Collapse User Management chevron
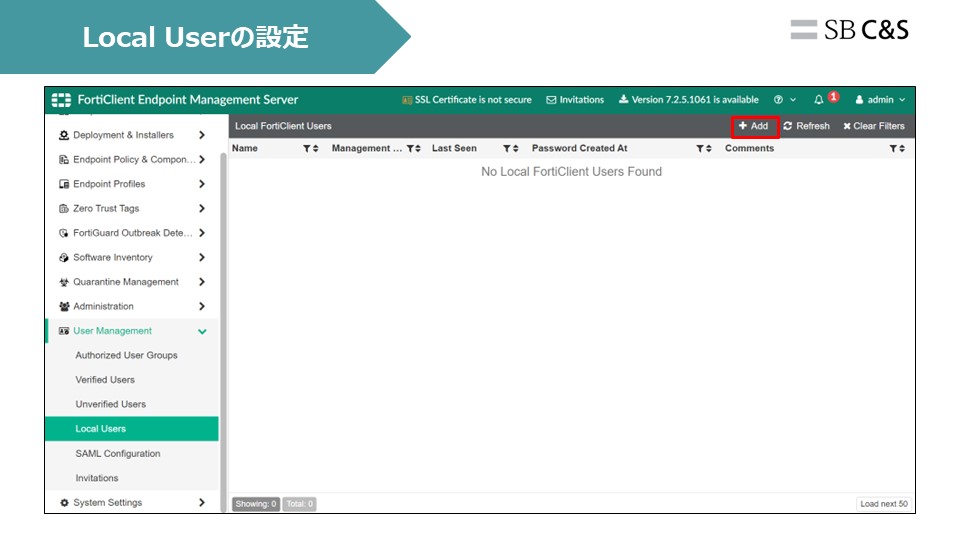960x540 pixels. [202, 332]
